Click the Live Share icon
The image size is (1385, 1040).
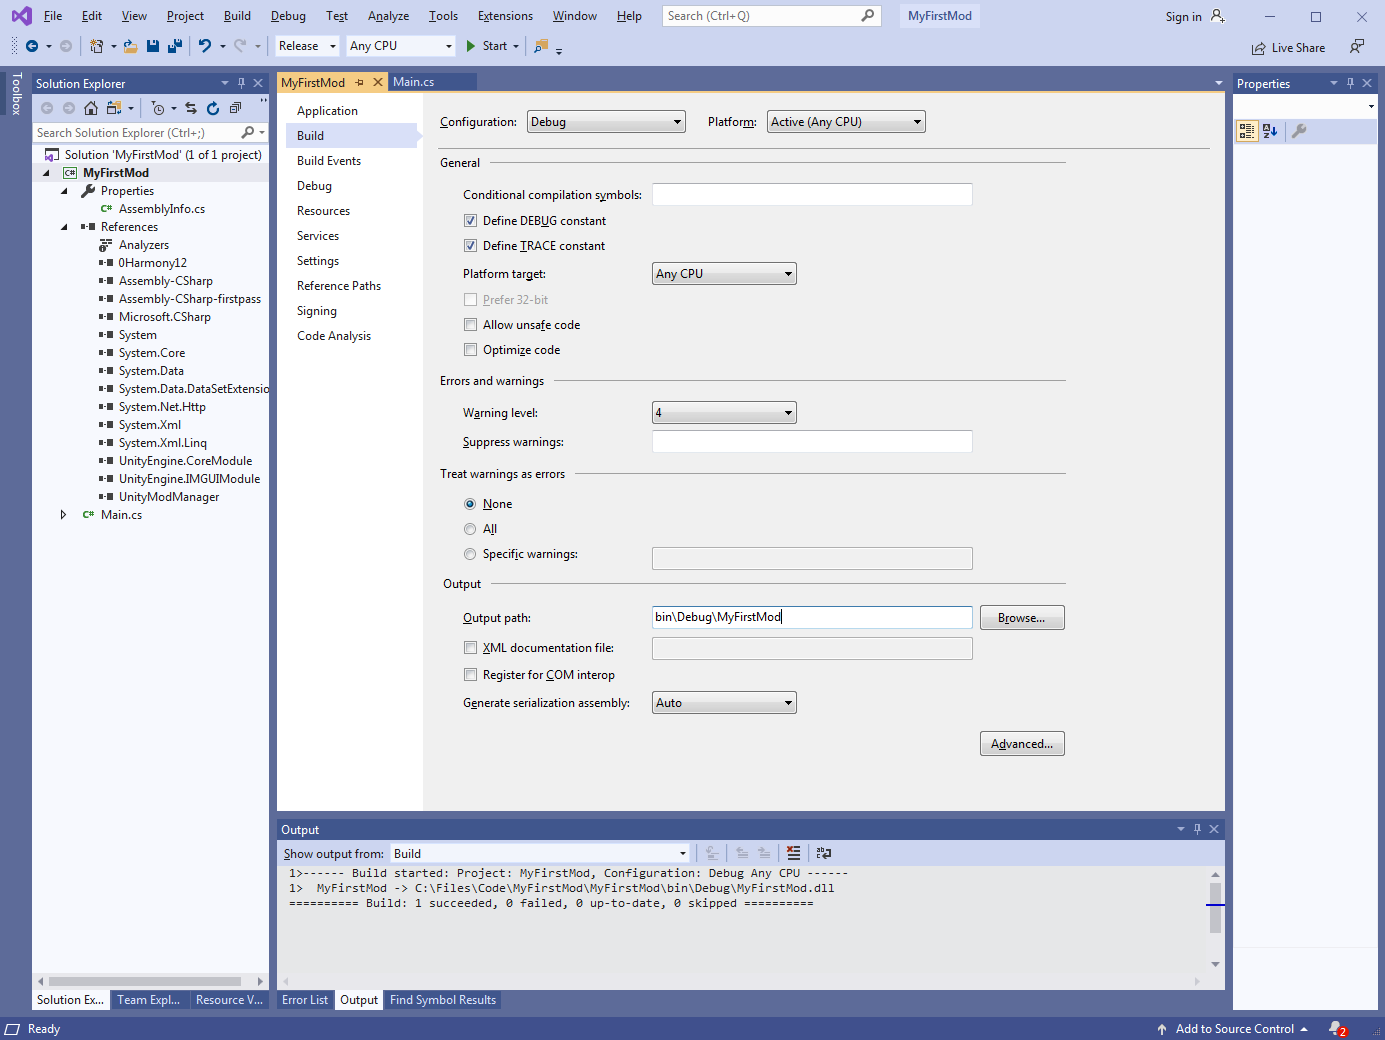click(1258, 48)
